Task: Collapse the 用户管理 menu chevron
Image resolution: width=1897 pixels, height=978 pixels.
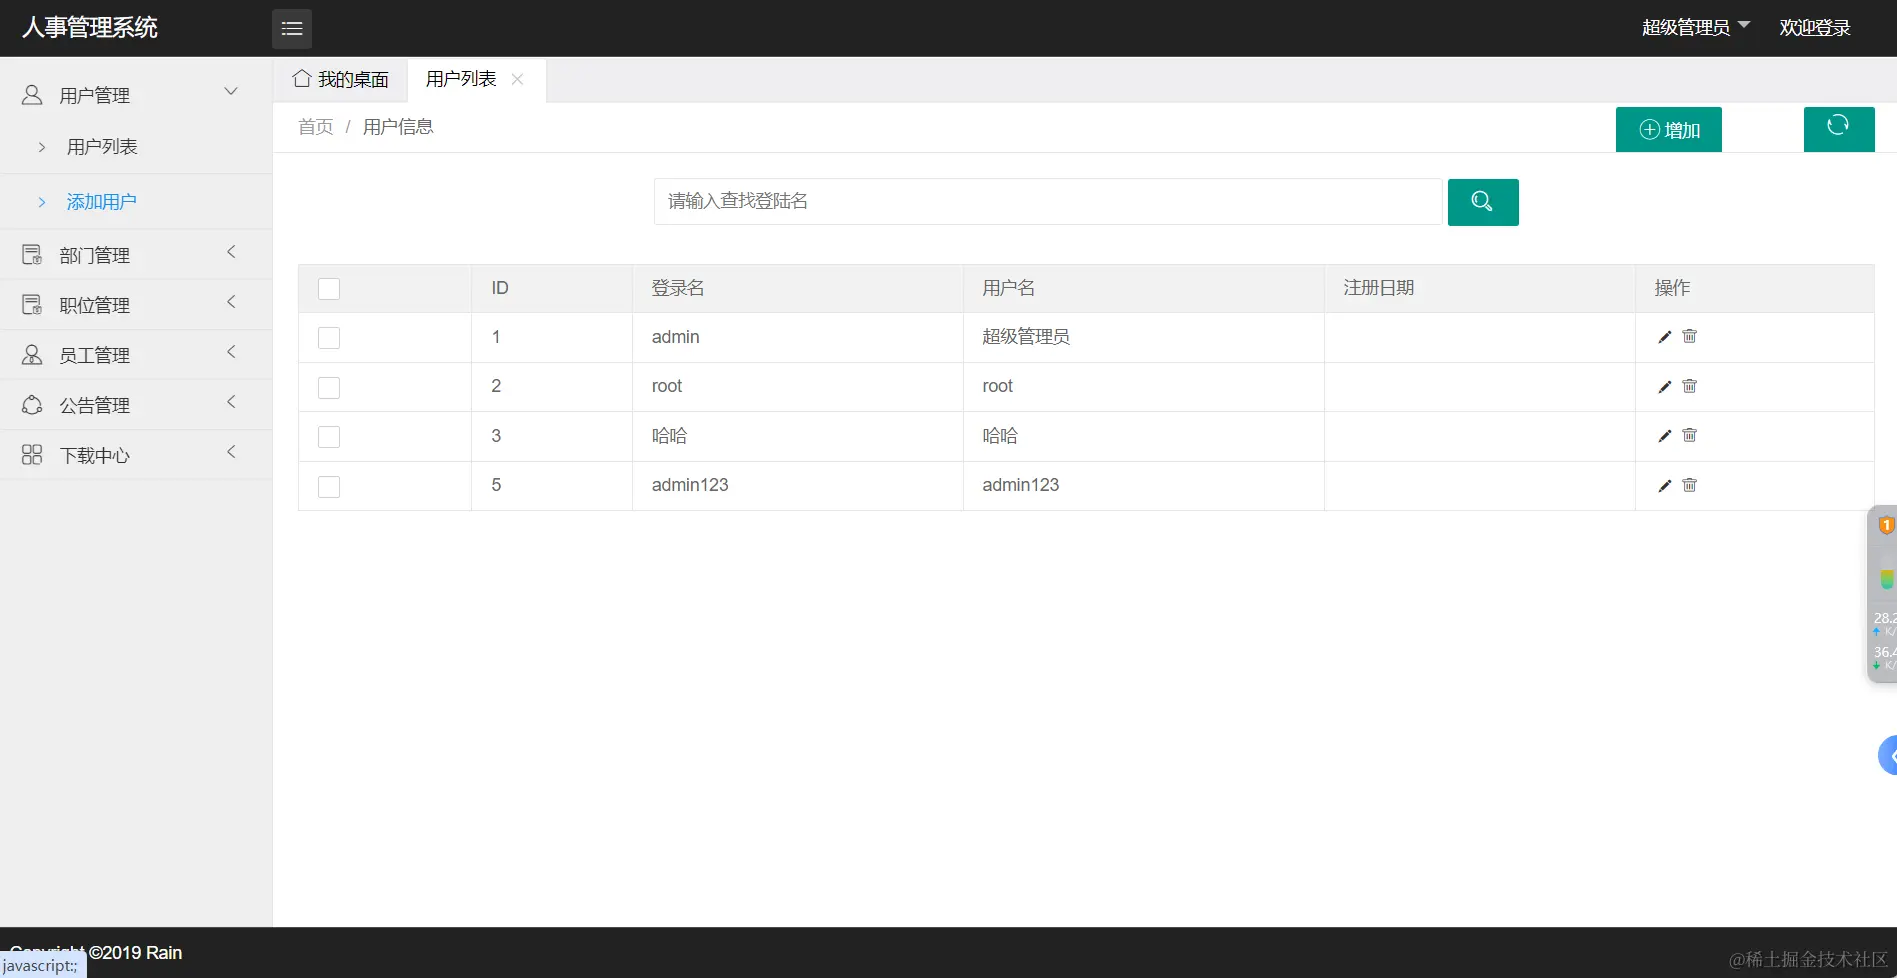Action: 231,91
